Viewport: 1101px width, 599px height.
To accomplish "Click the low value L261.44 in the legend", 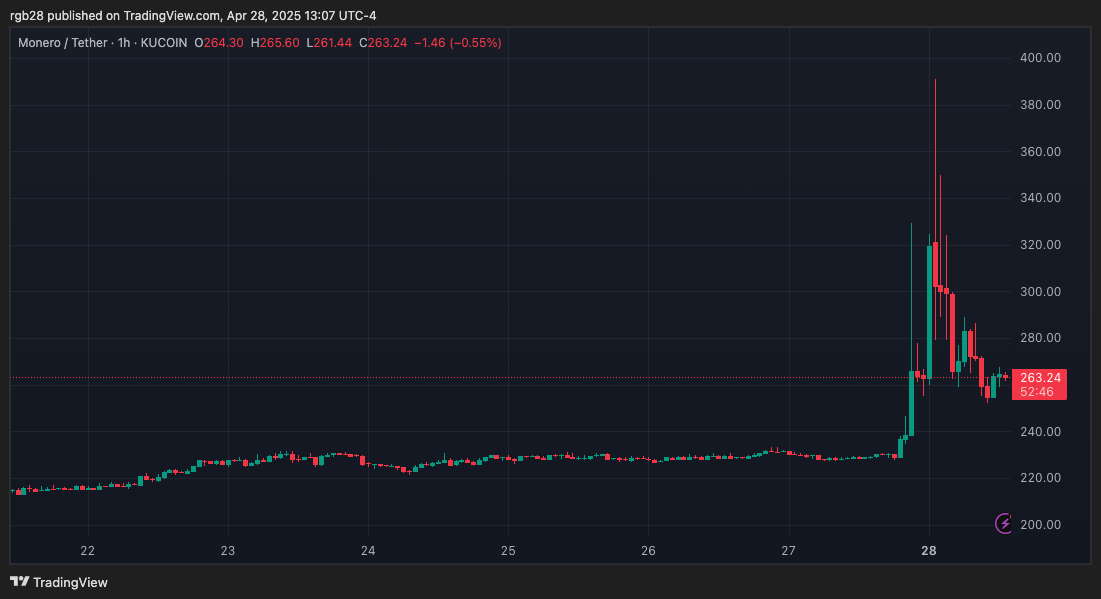I will point(329,43).
